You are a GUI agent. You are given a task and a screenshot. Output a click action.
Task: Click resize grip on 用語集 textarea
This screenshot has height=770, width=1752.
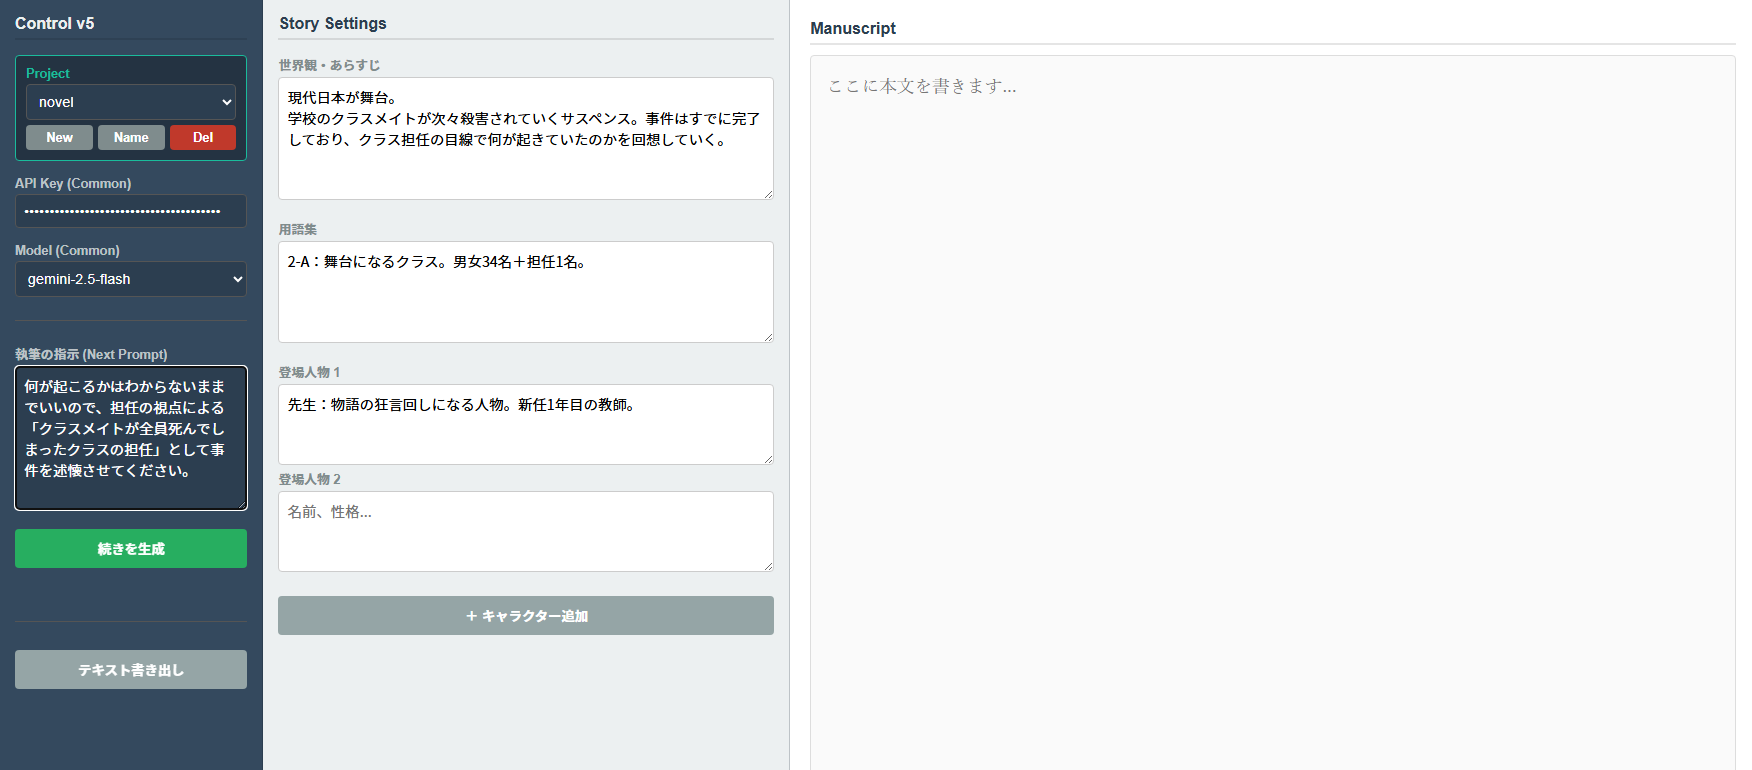768,337
